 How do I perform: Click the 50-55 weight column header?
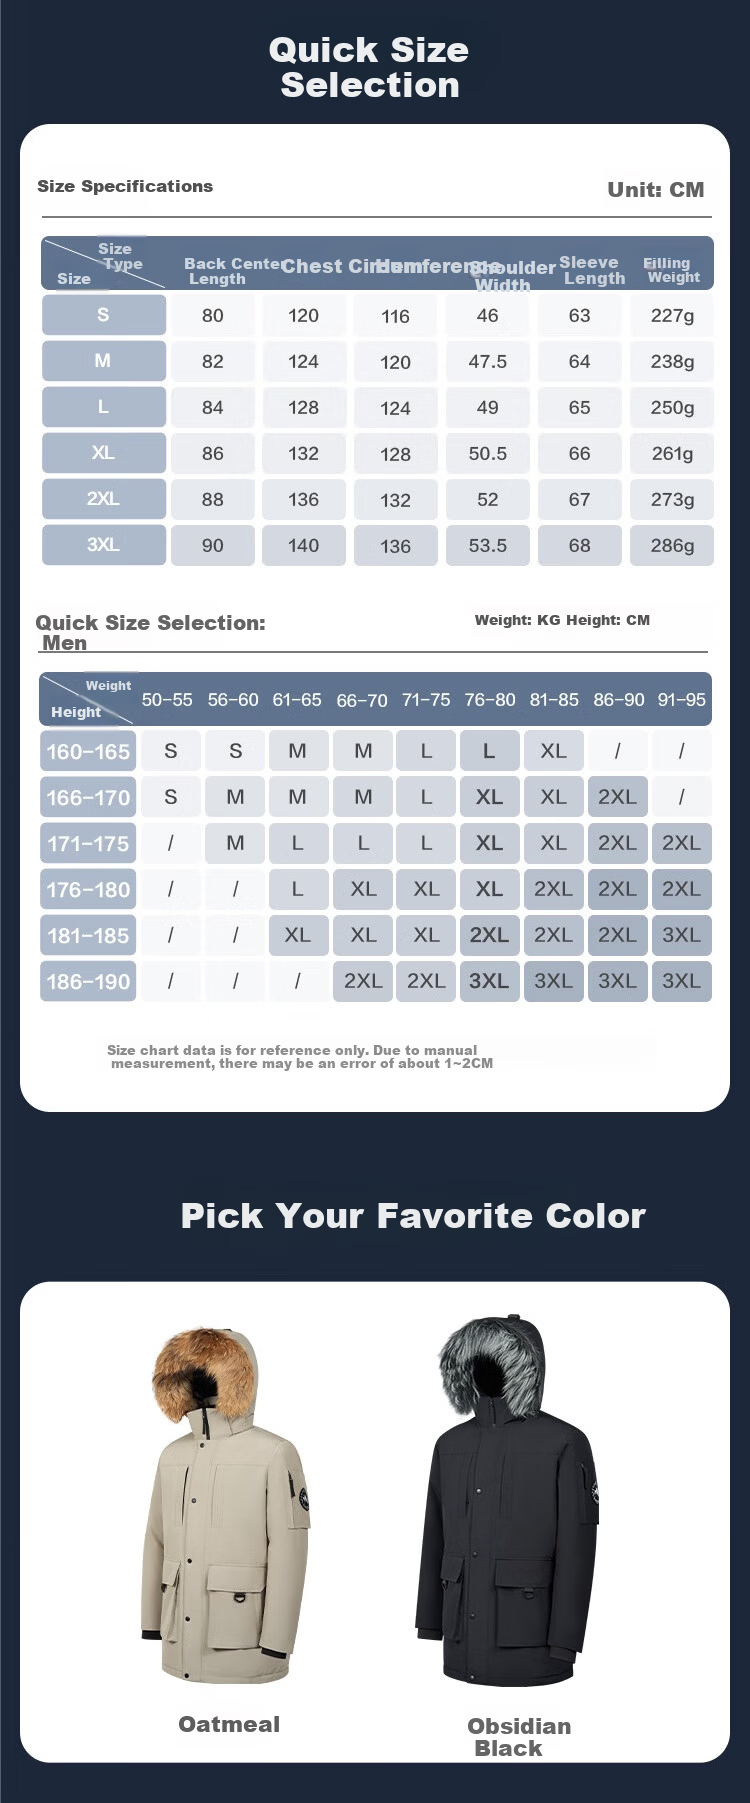point(167,700)
